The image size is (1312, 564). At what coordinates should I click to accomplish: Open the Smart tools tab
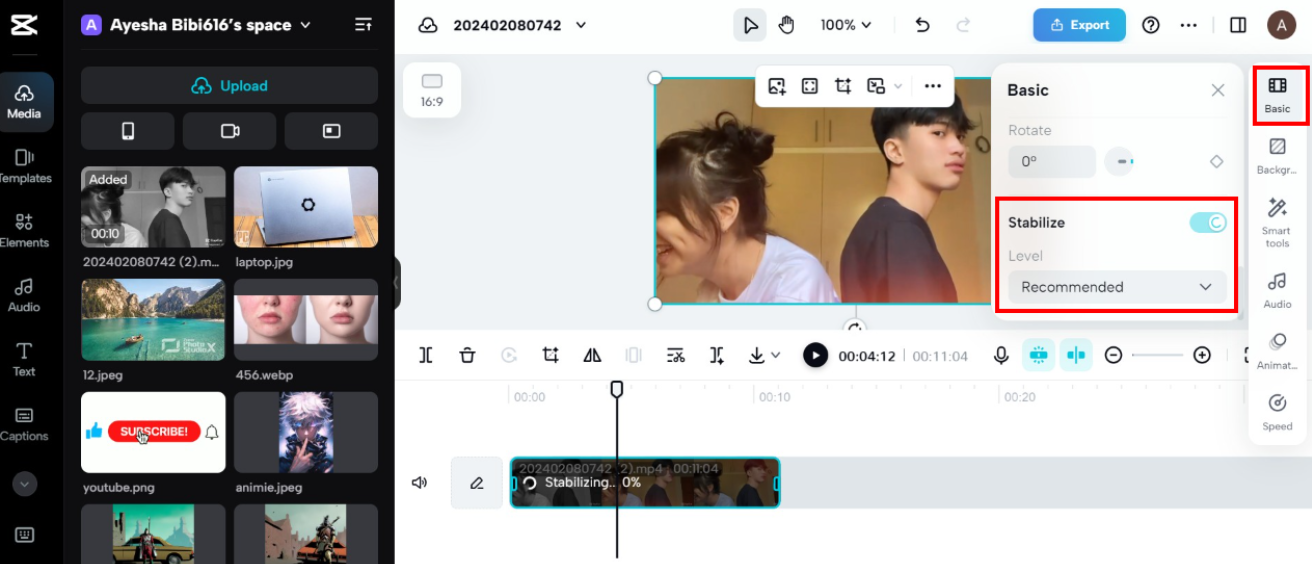(x=1277, y=223)
